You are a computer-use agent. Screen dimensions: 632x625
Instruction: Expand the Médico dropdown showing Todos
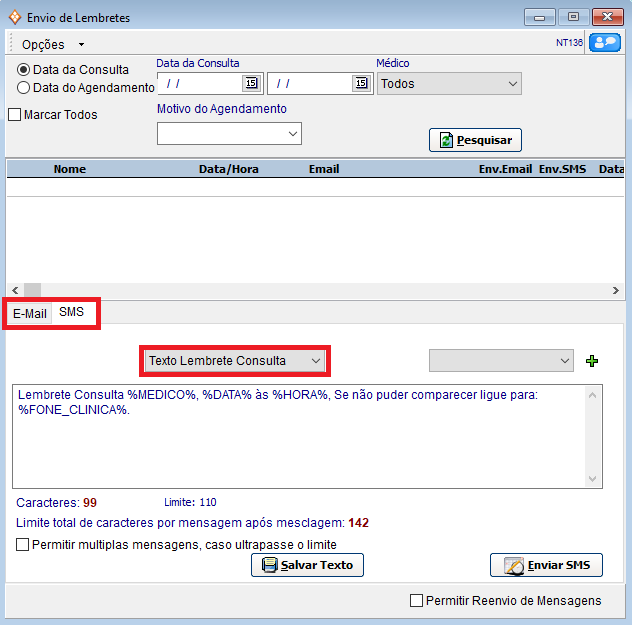[449, 84]
